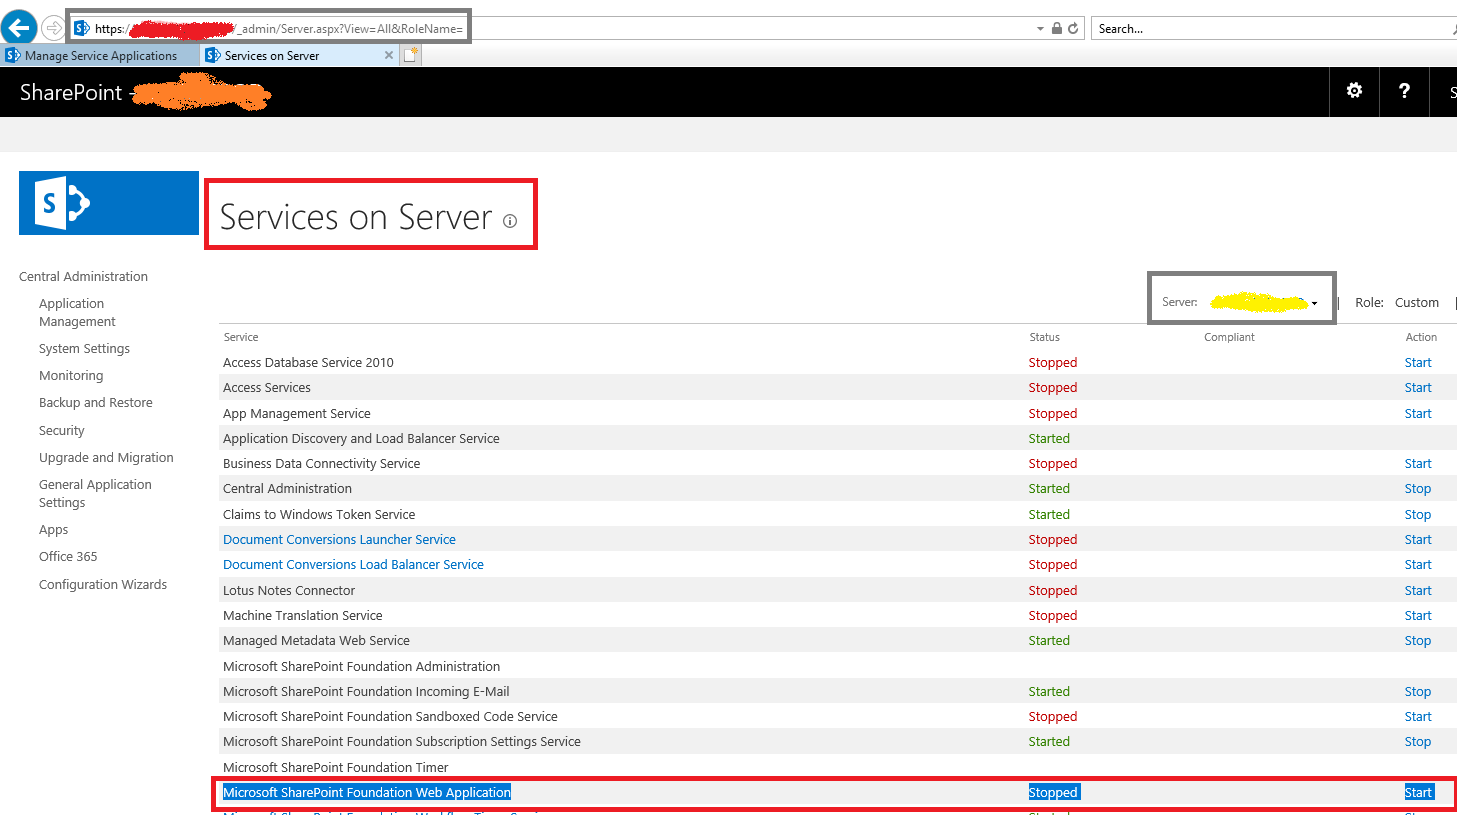Stop the Central Administration service
This screenshot has width=1457, height=815.
(1417, 488)
